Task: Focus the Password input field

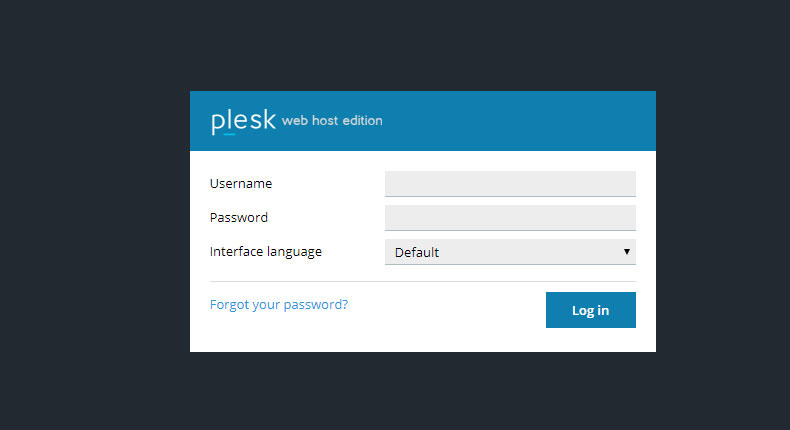Action: [x=510, y=218]
